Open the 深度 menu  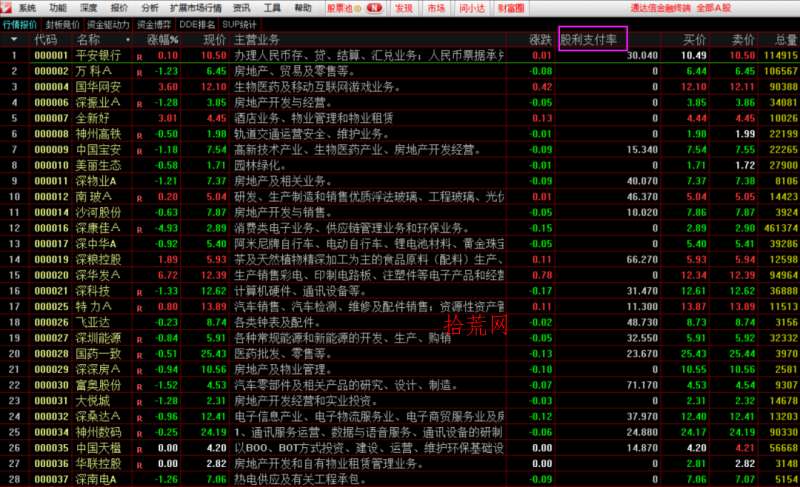point(89,8)
